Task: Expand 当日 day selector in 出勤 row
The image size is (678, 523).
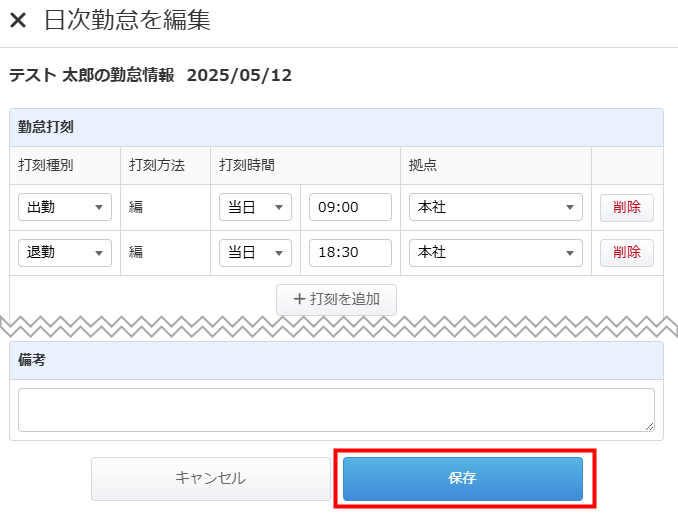Action: pos(255,207)
